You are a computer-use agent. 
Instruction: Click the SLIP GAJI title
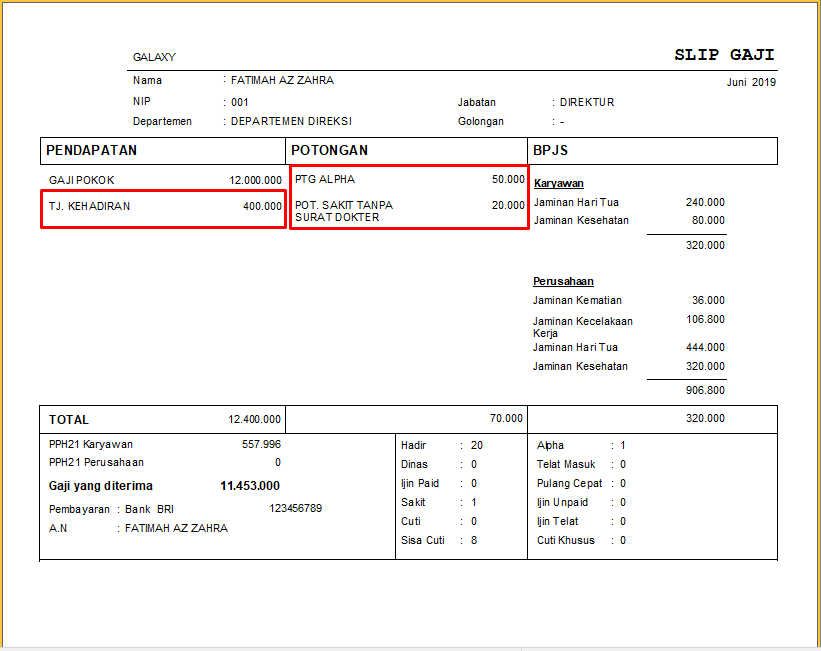724,56
